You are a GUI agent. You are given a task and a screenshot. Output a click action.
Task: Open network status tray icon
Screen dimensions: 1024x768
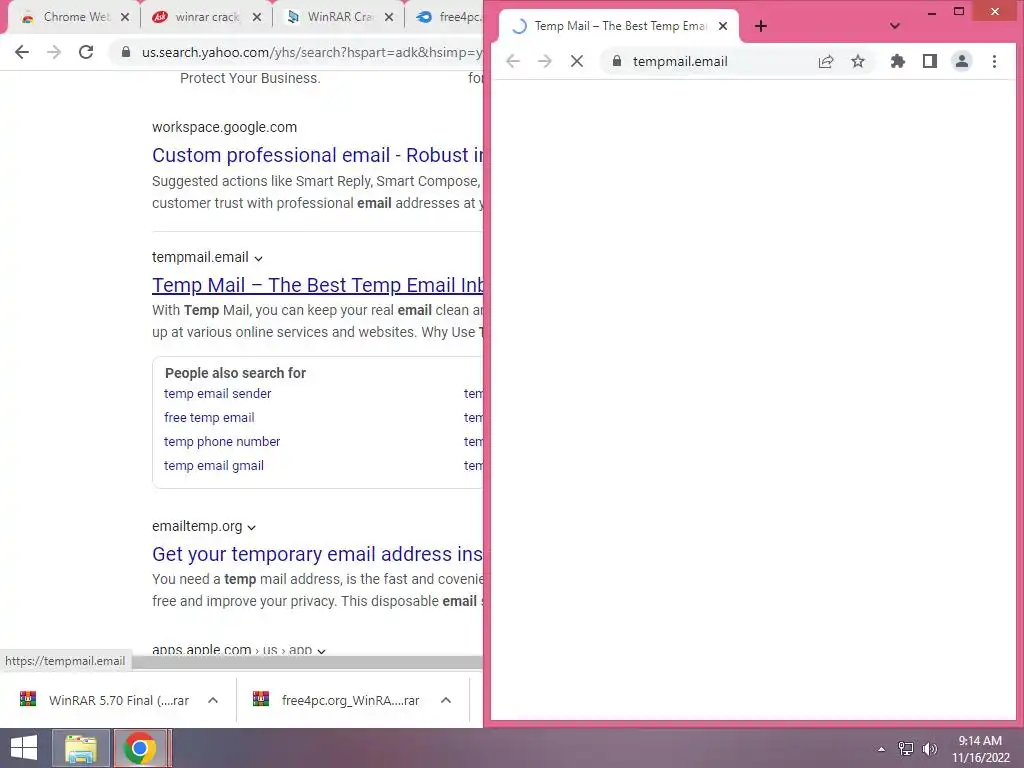pos(906,749)
